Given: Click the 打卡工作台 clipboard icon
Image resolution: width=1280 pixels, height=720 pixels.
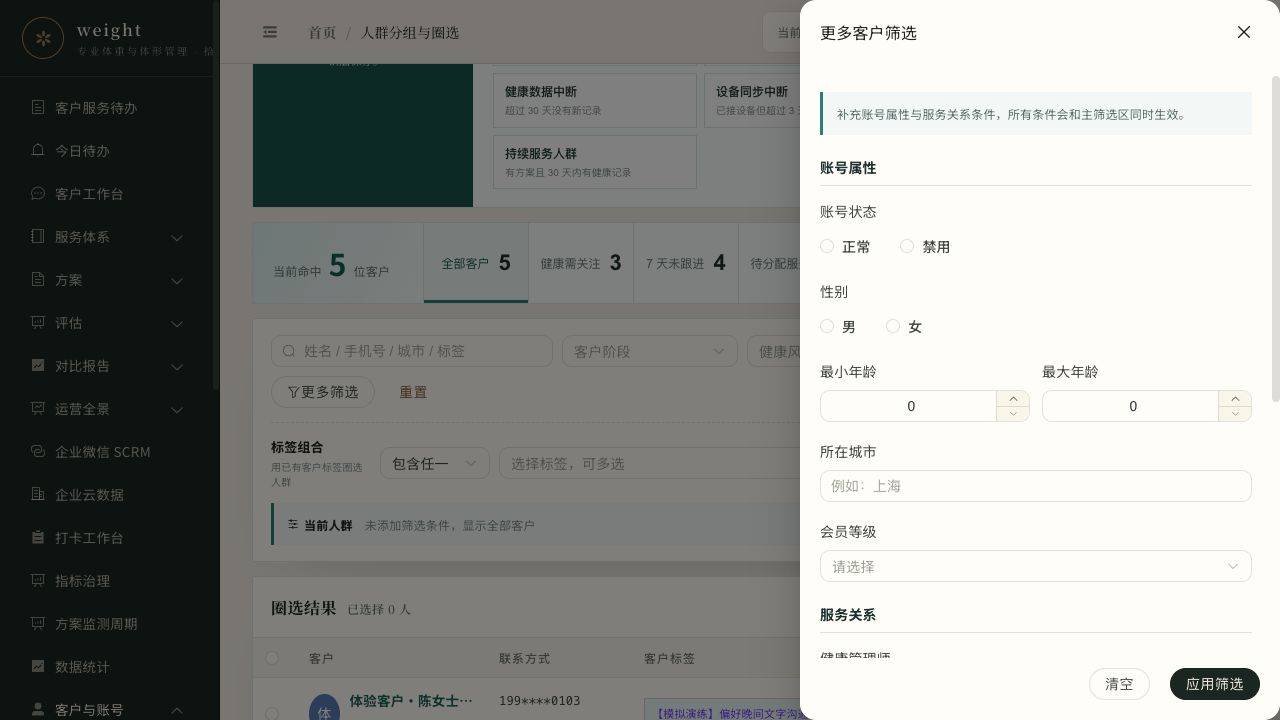Looking at the screenshot, I should click(x=38, y=537).
